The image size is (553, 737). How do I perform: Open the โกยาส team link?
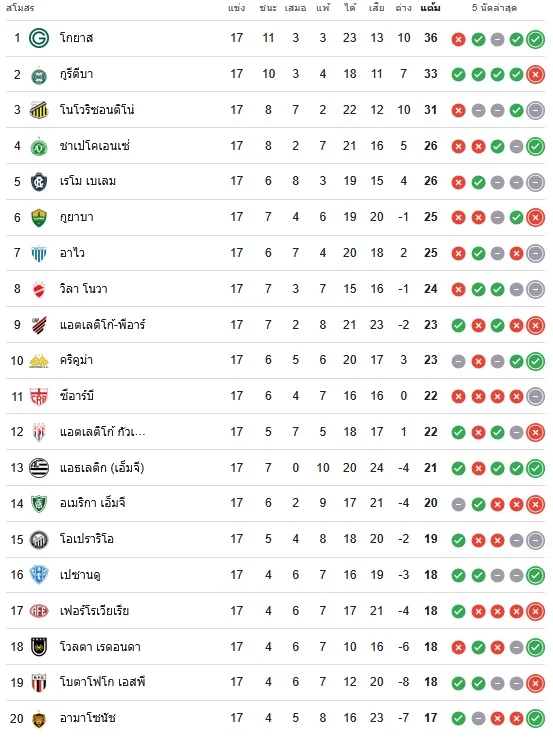click(76, 38)
